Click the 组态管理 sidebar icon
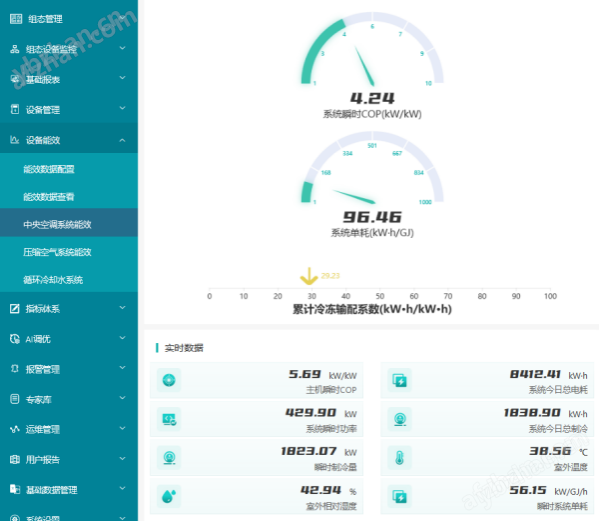The width and height of the screenshot is (600, 521). (16, 19)
